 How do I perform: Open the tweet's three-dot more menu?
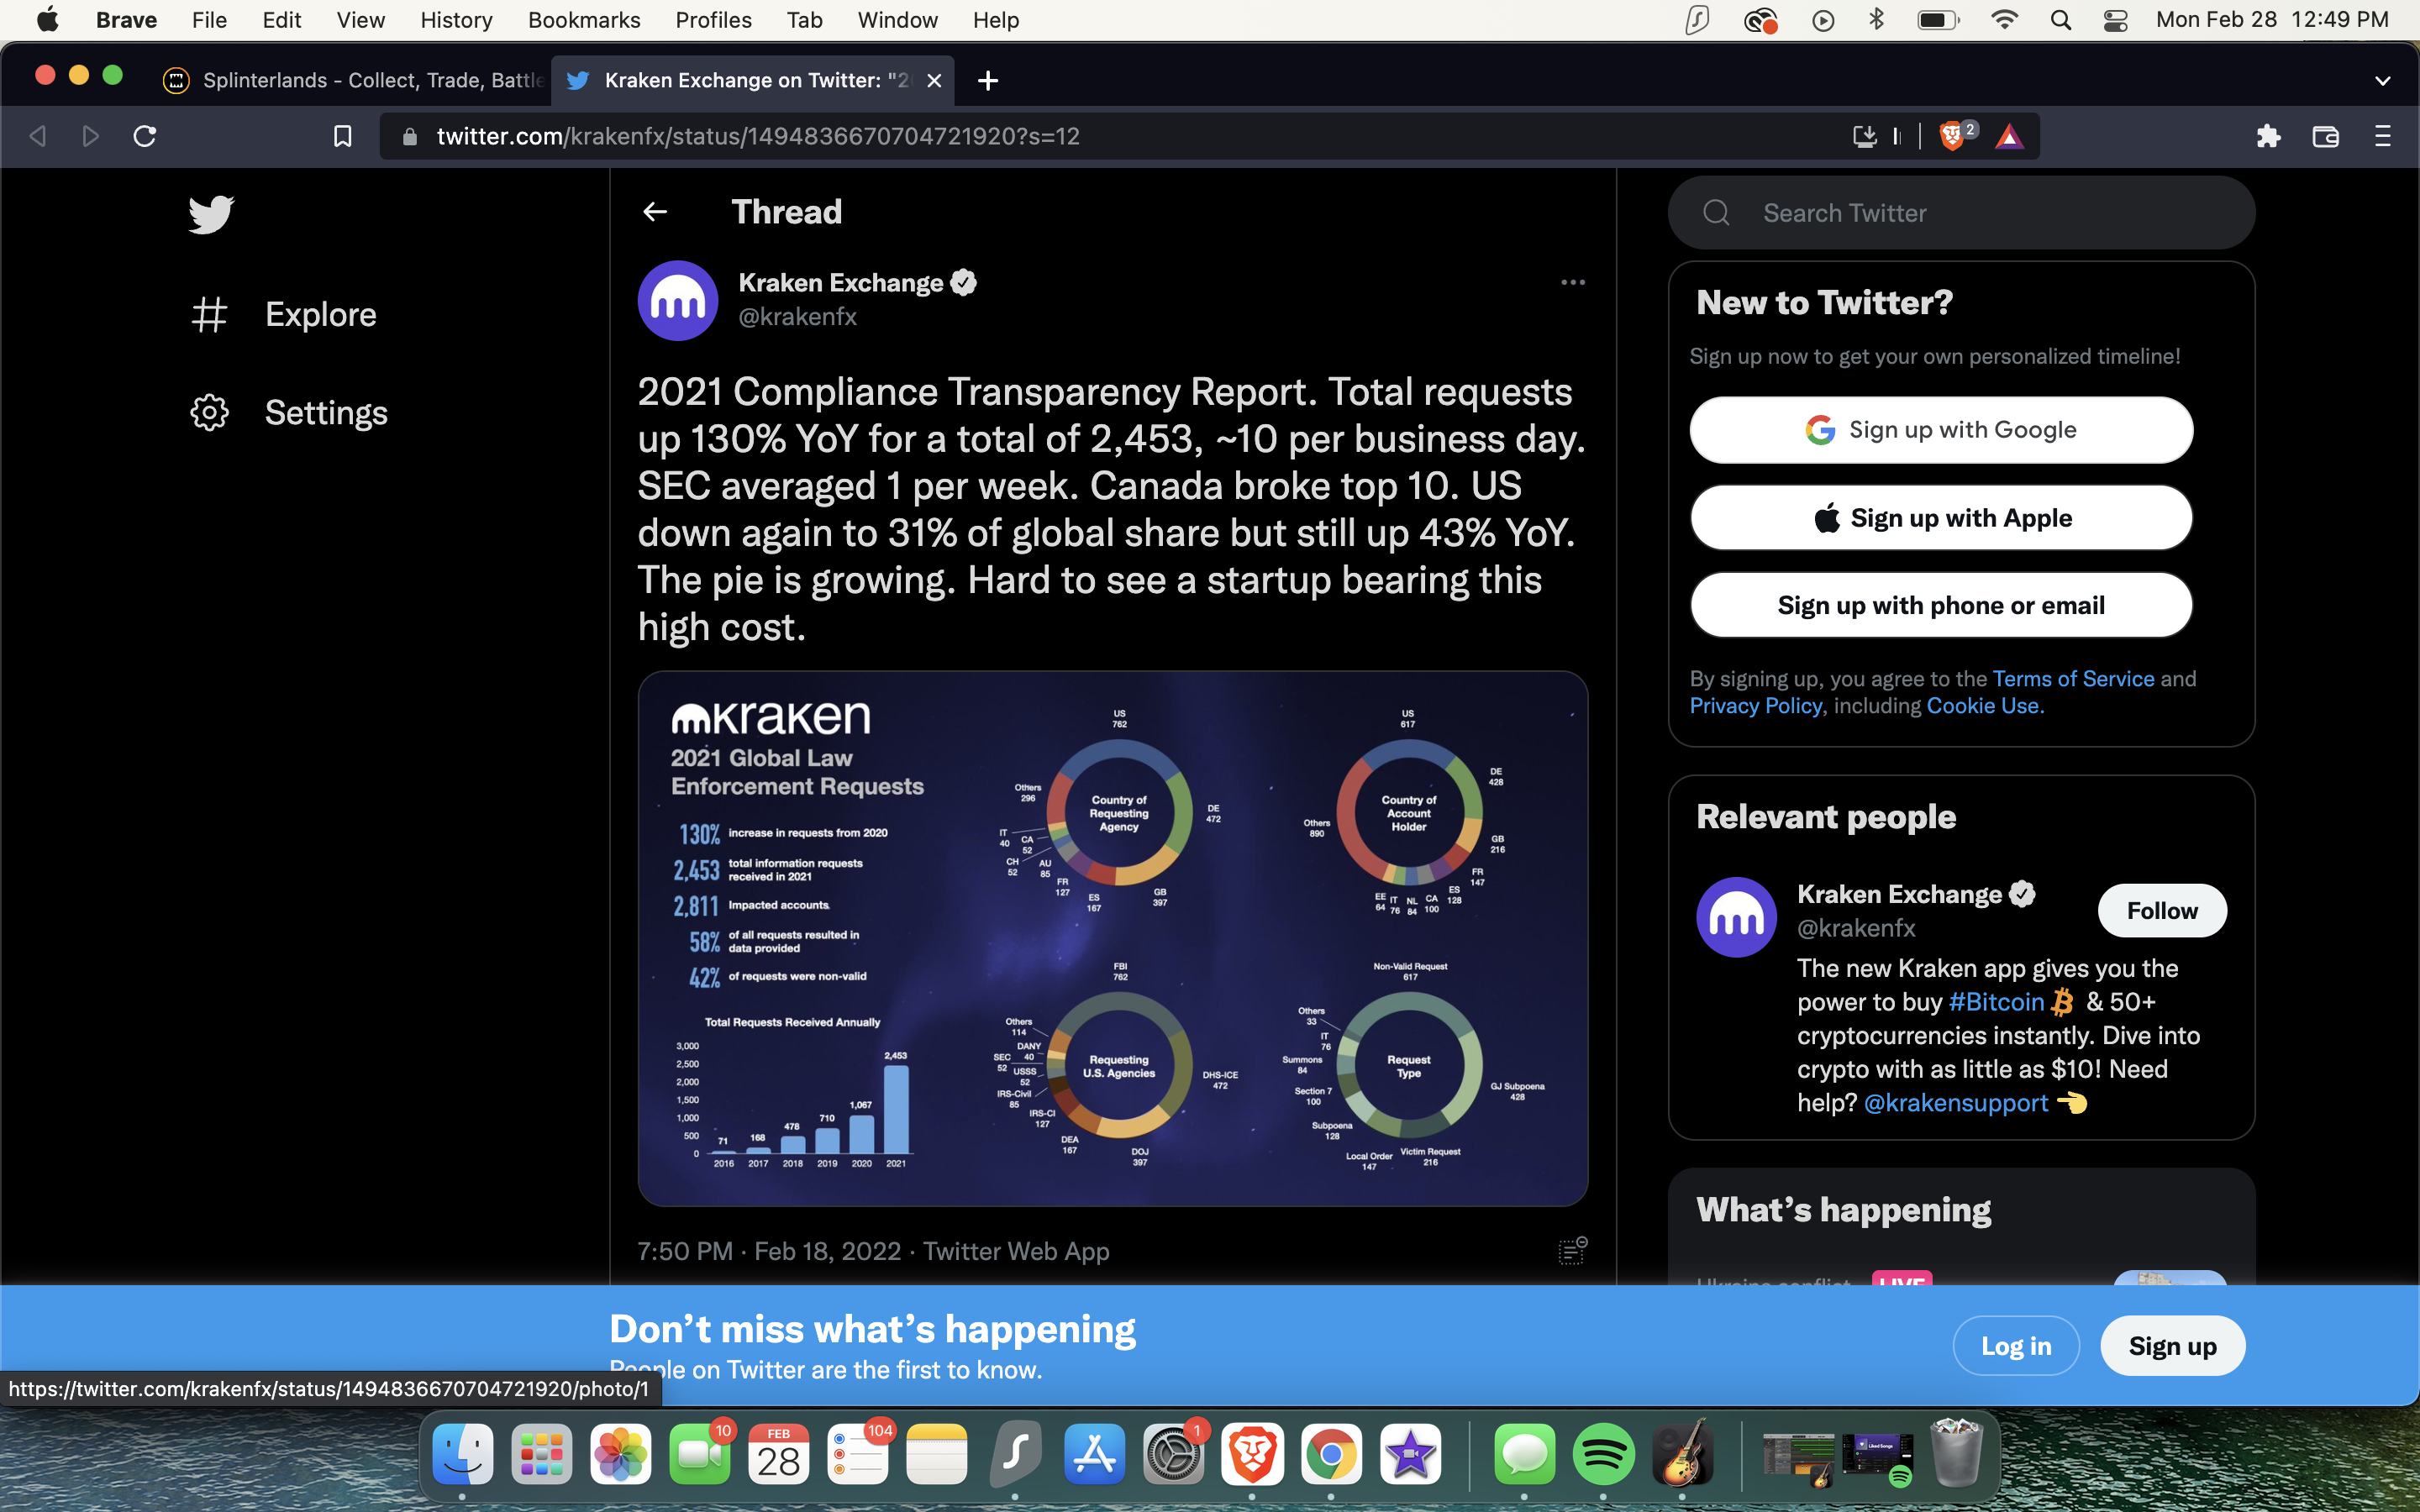click(x=1573, y=283)
